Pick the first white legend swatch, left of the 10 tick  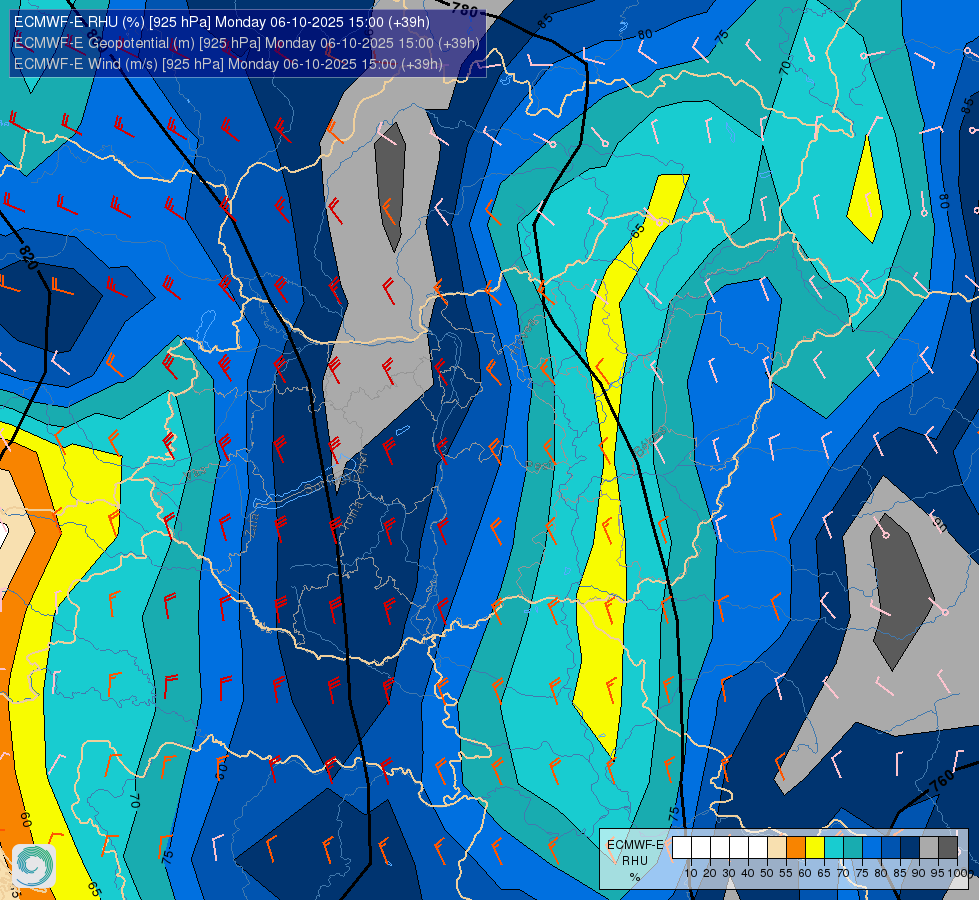pyautogui.click(x=682, y=848)
